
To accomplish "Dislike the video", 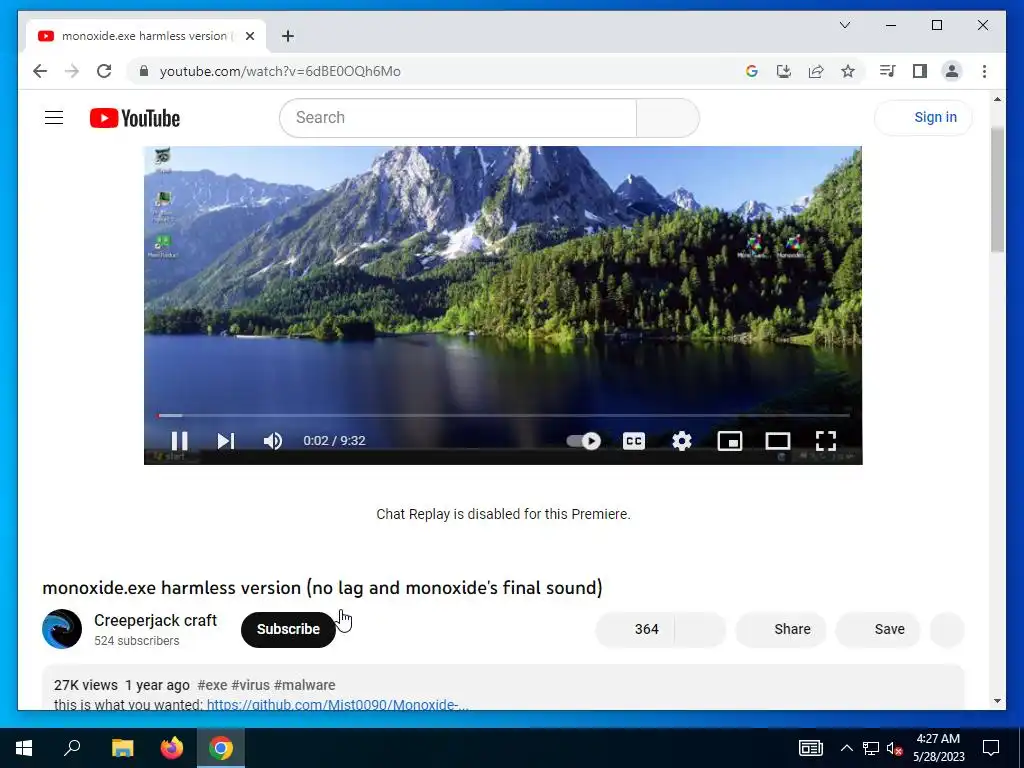I will point(700,630).
